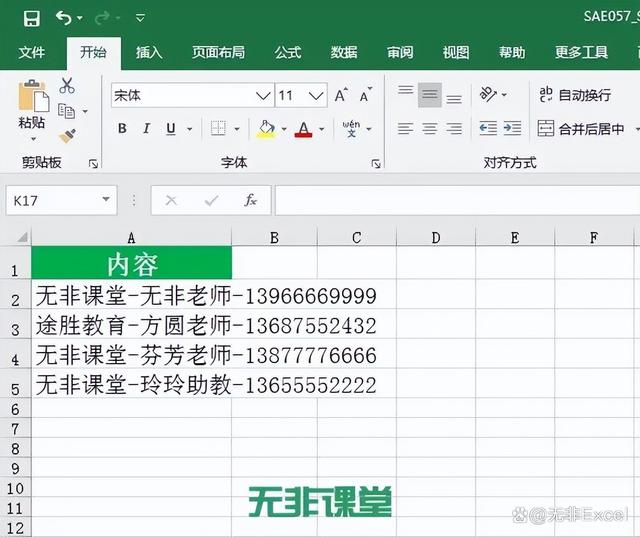
Task: Open the font color dropdown arrow
Action: click(322, 129)
